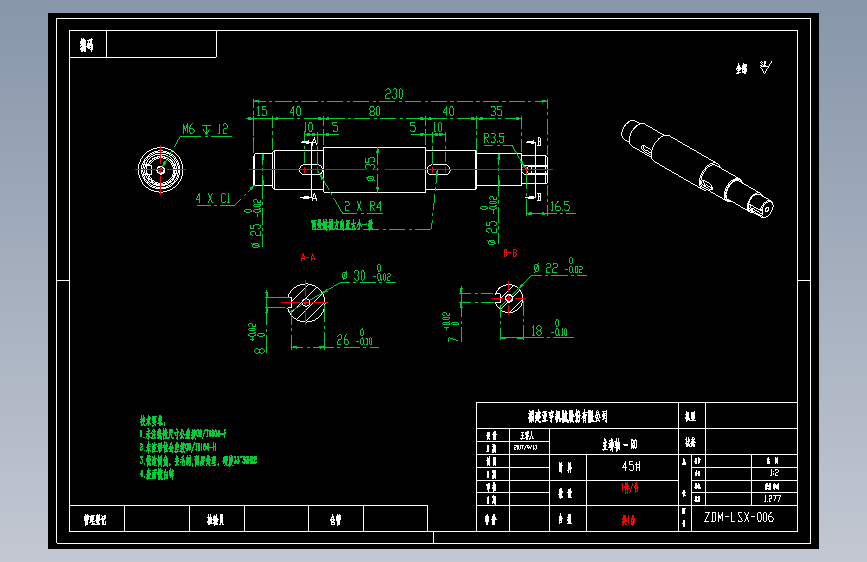The image size is (867, 562).
Task: Click the drawing number "ZDM-LSX-006"
Action: pos(739,517)
